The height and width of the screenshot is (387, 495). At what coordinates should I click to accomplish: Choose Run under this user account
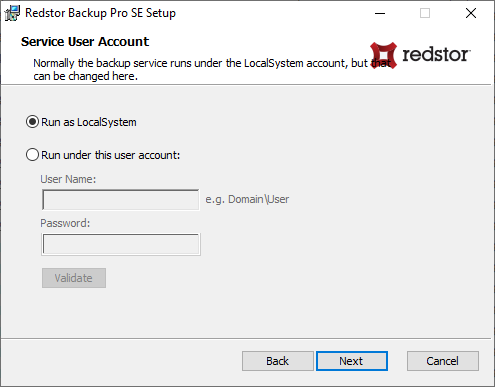pyautogui.click(x=103, y=155)
